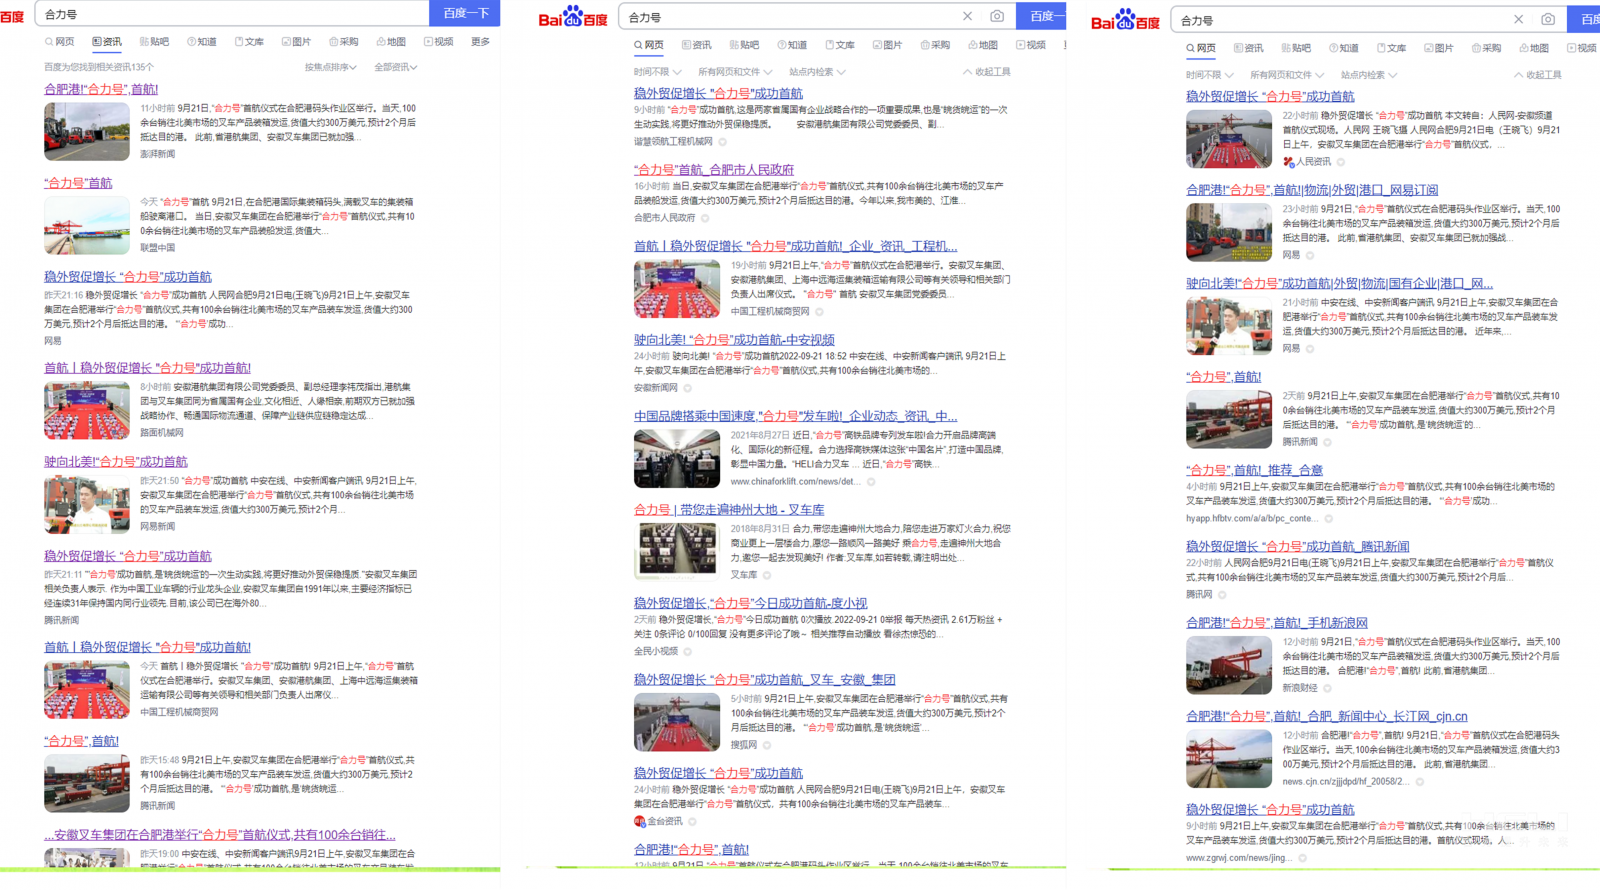Switch to 资讯 tab in middle screenshot
Screen dimensions: 1600x890
[x=696, y=45]
